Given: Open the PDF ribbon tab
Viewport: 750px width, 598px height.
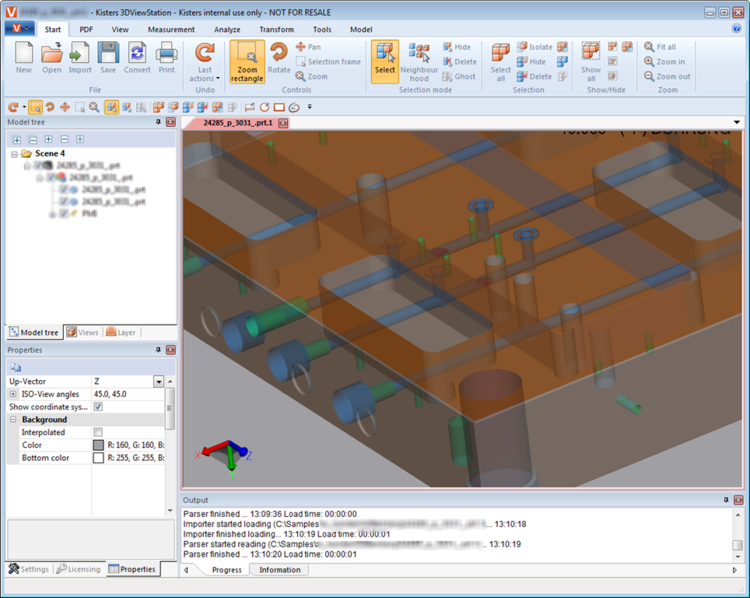Looking at the screenshot, I should pos(86,30).
